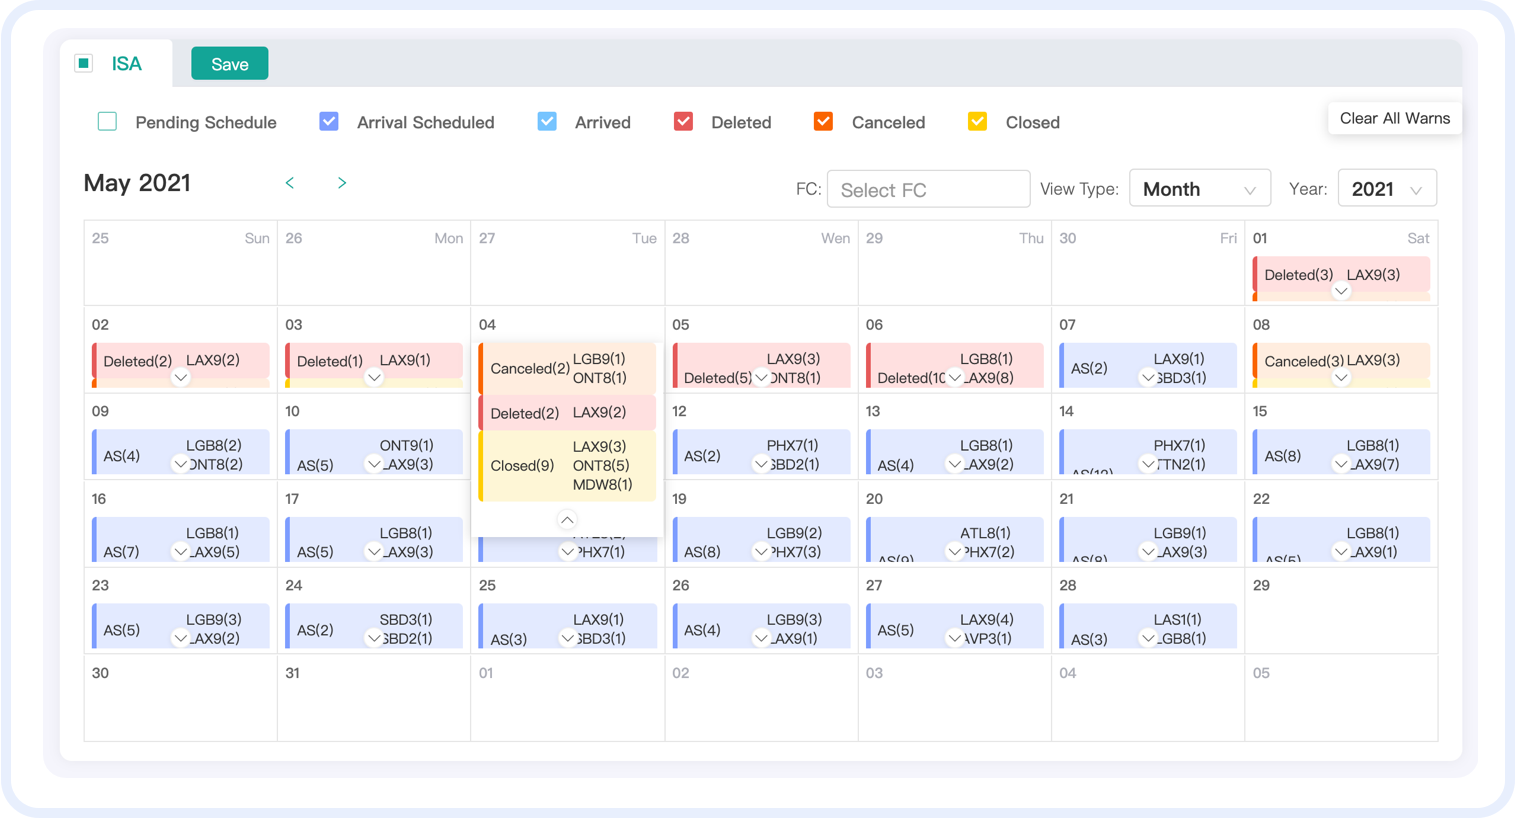
Task: Expand events chevron on May 14
Action: [1148, 464]
